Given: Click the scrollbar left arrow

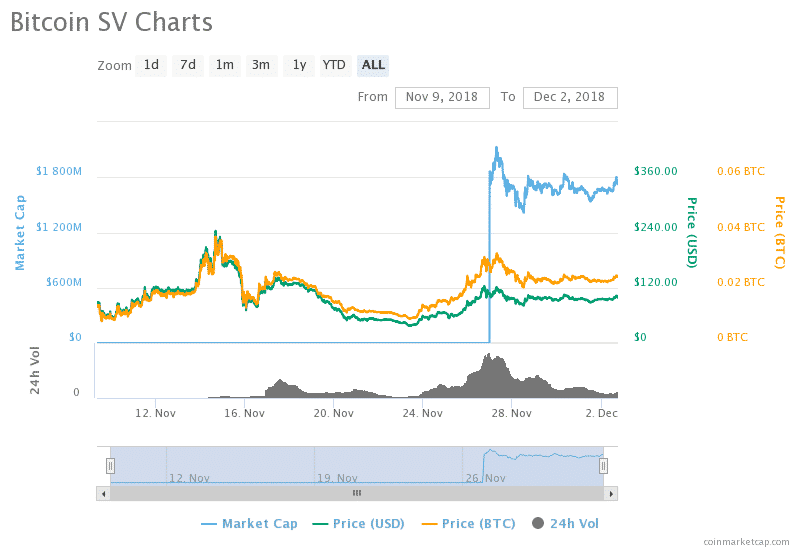Looking at the screenshot, I should click(x=104, y=493).
